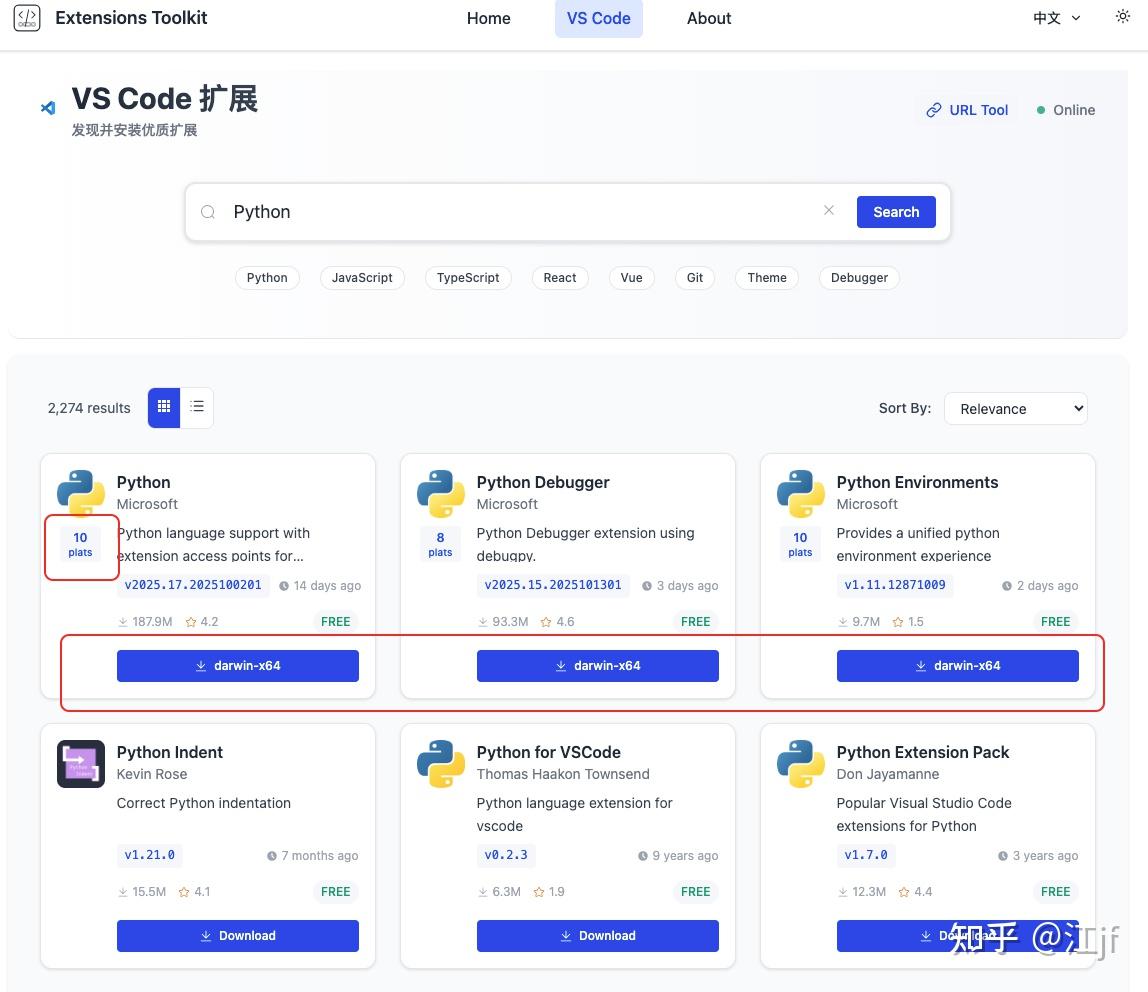Click the URL Tool chain icon

click(x=933, y=110)
